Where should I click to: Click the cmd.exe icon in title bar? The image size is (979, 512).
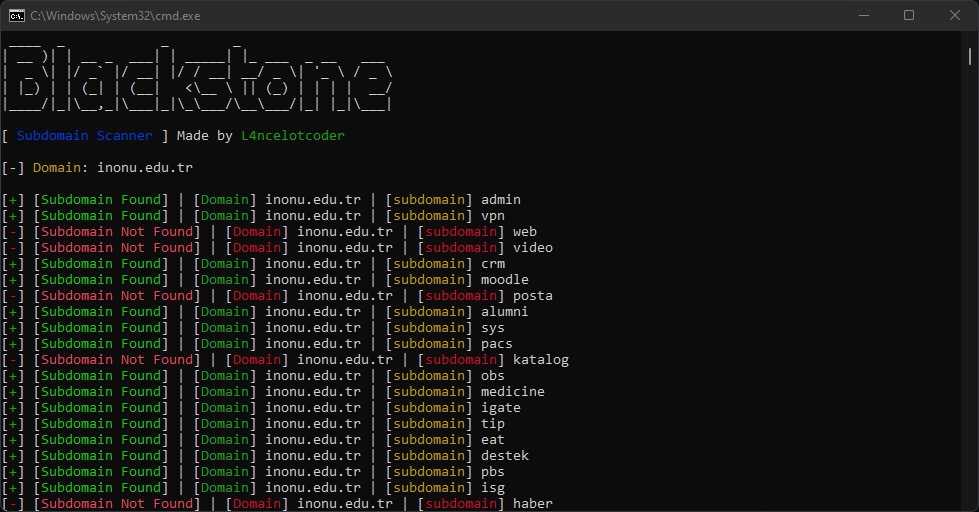tap(17, 16)
